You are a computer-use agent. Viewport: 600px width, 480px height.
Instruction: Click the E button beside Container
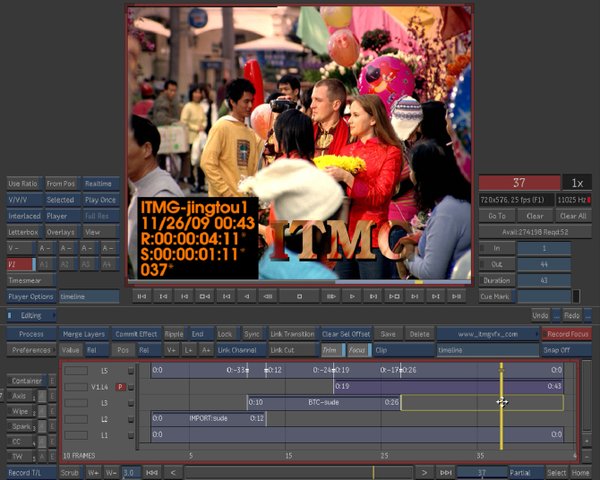click(52, 381)
